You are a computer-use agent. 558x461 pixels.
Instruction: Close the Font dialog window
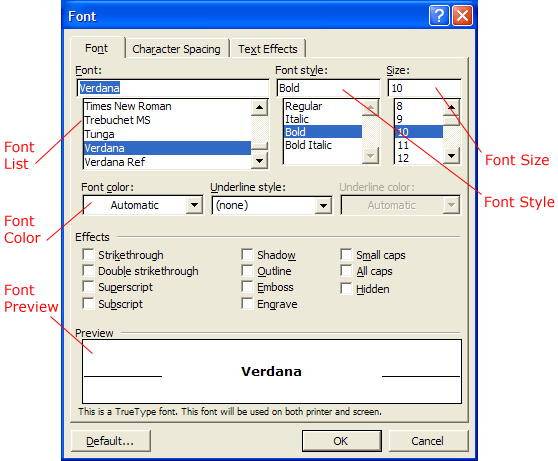tap(462, 16)
